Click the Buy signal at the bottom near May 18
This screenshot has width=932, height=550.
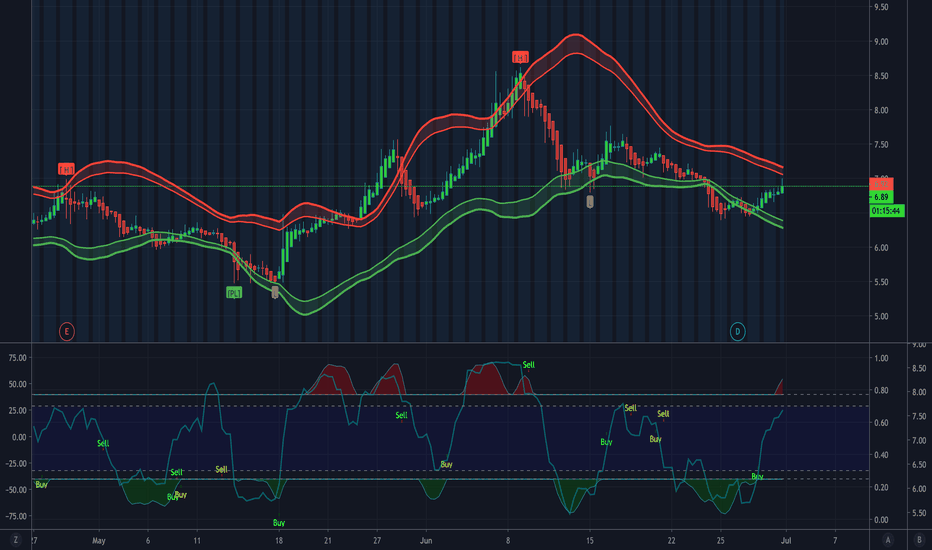tap(279, 523)
